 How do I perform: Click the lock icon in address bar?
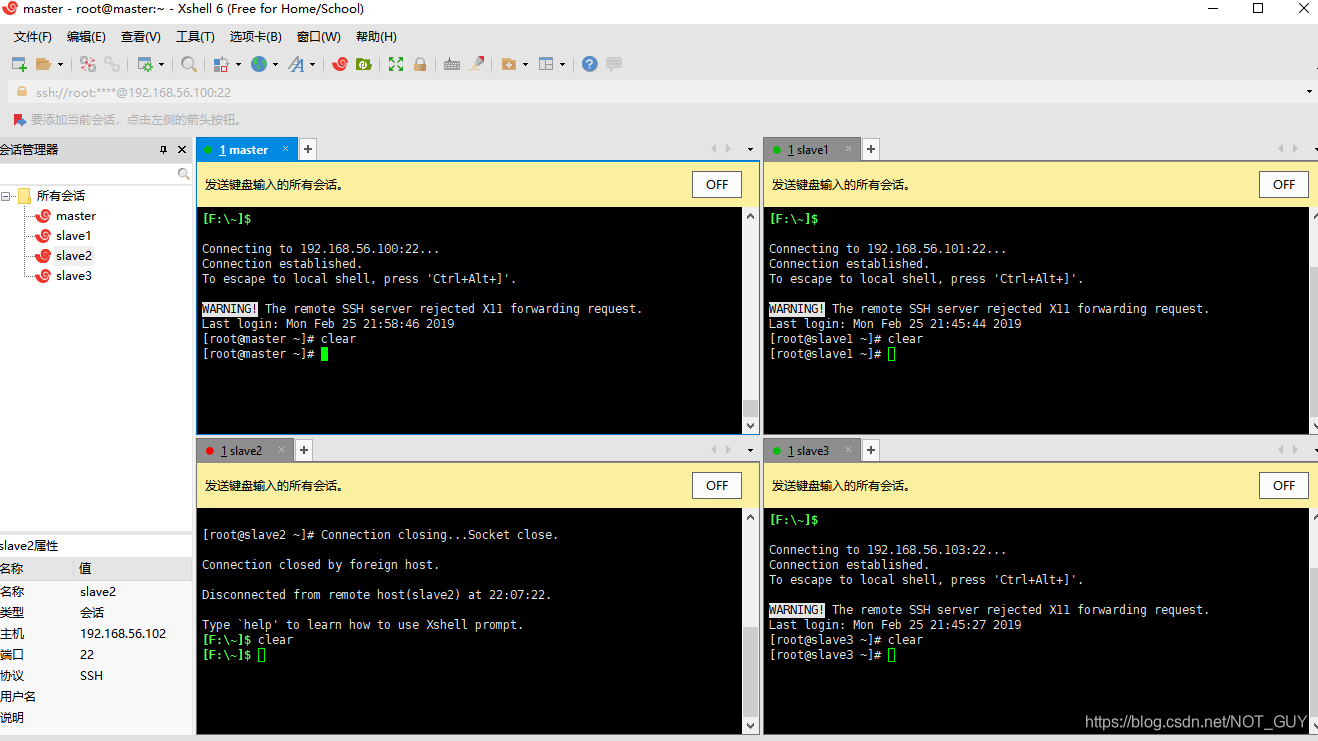coord(22,92)
